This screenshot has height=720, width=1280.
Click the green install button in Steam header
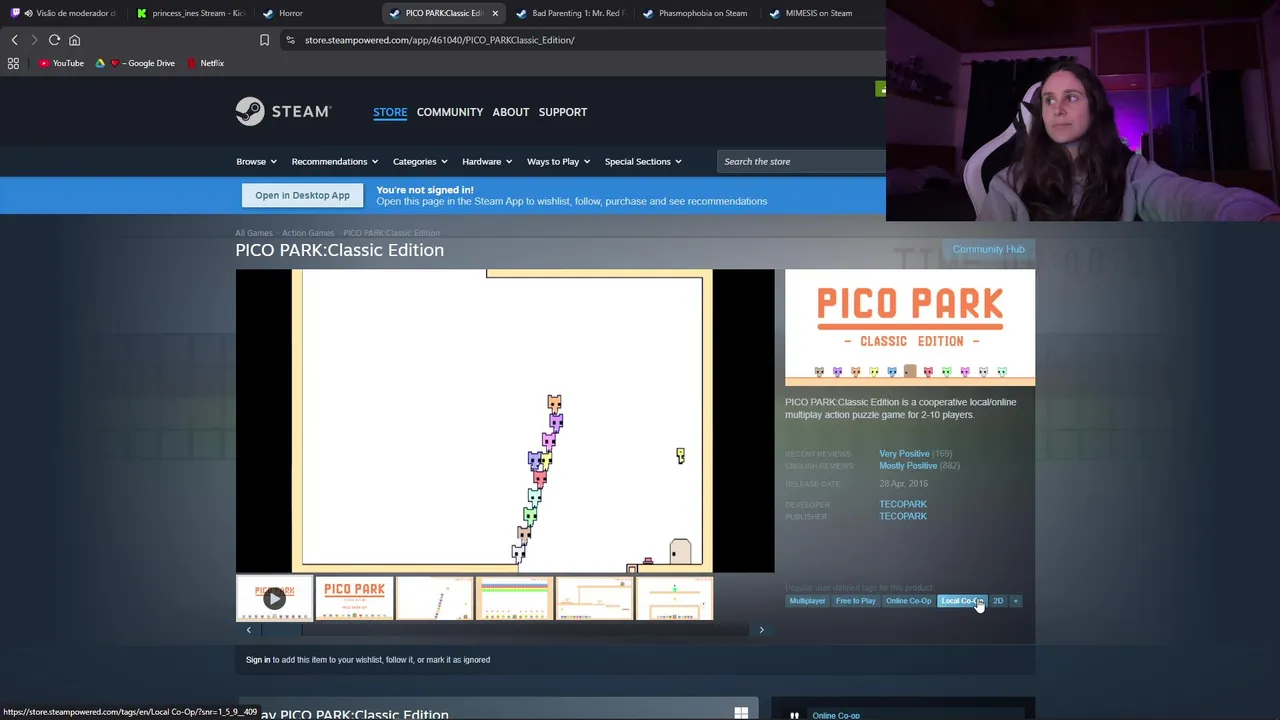tap(881, 90)
